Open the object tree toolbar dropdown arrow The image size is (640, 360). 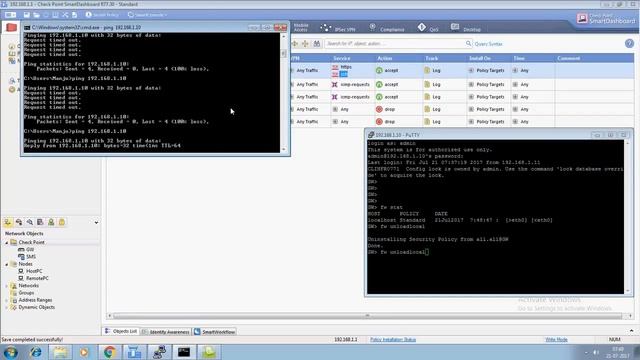pyautogui.click(x=96, y=222)
